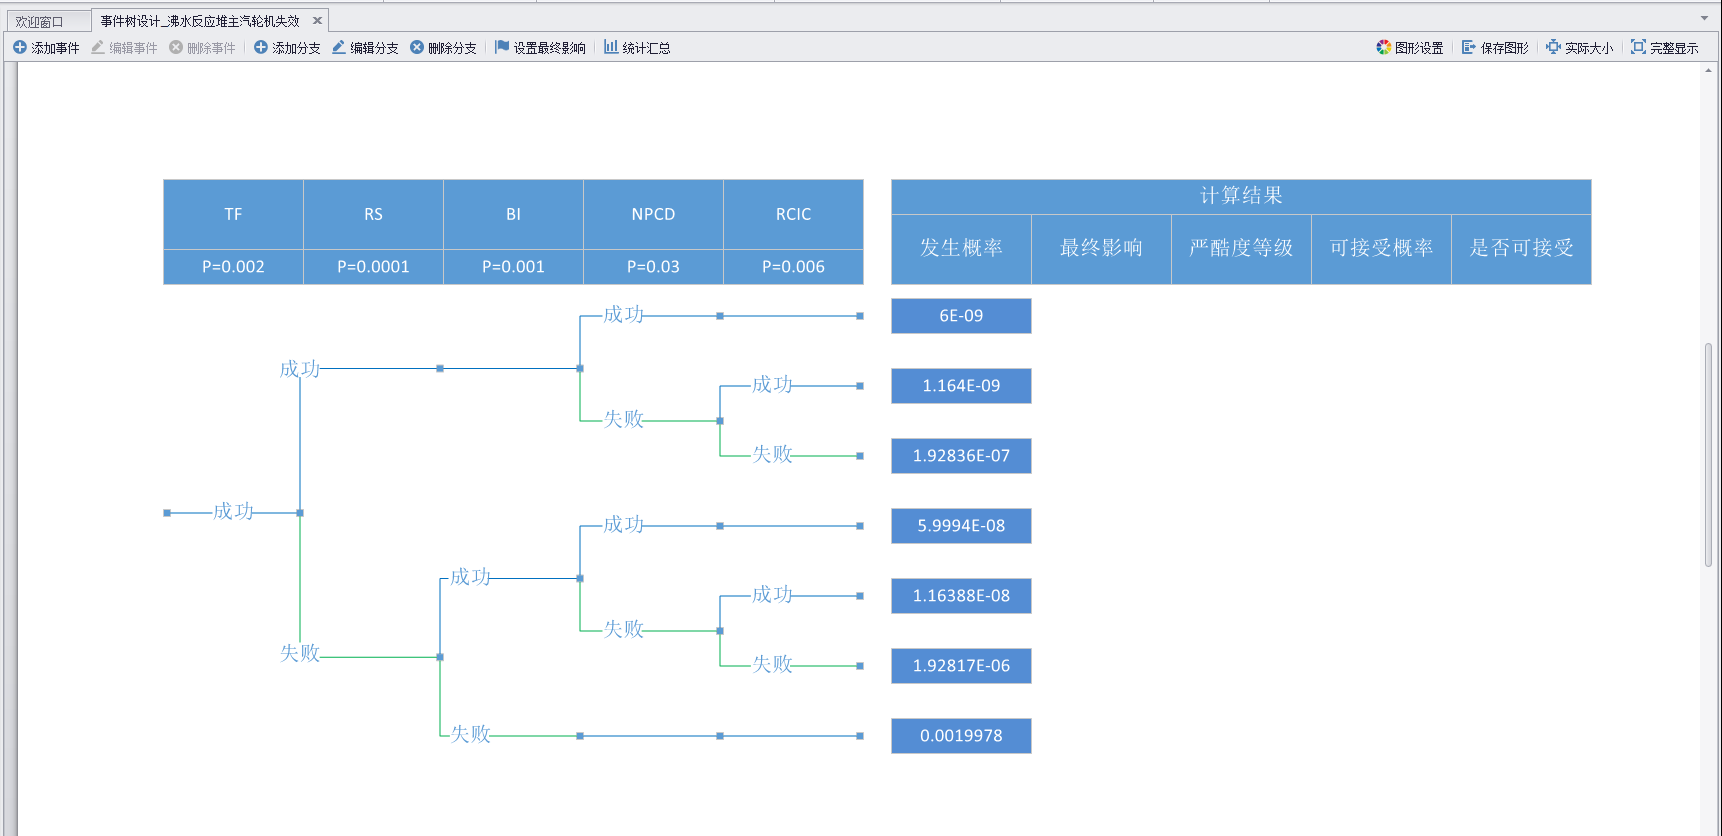Click the 严酷度等级 column header
This screenshot has width=1722, height=836.
(x=1241, y=249)
